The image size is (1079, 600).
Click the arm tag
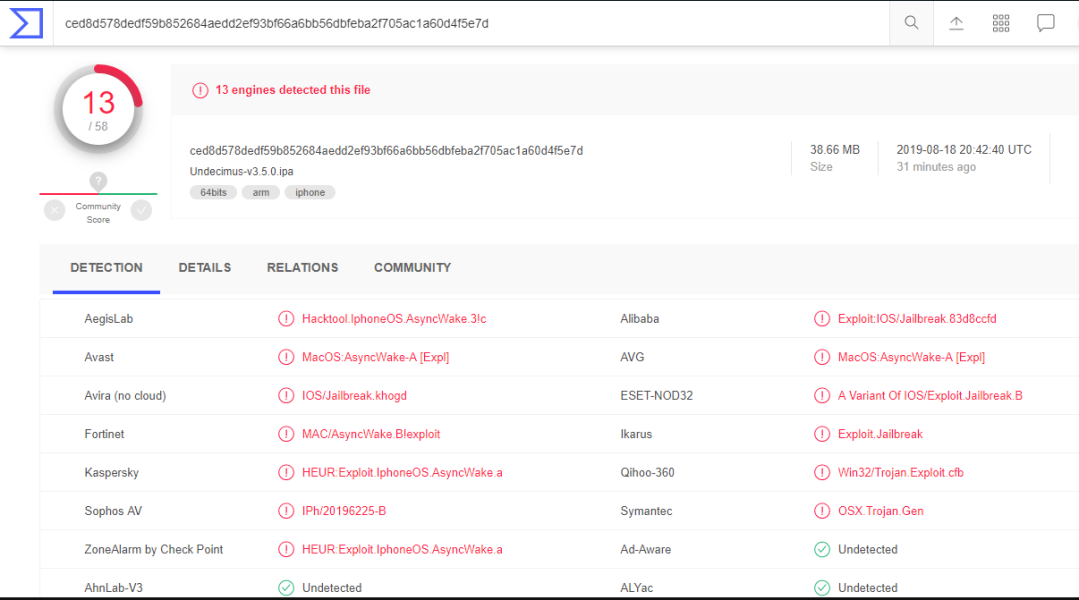[261, 192]
